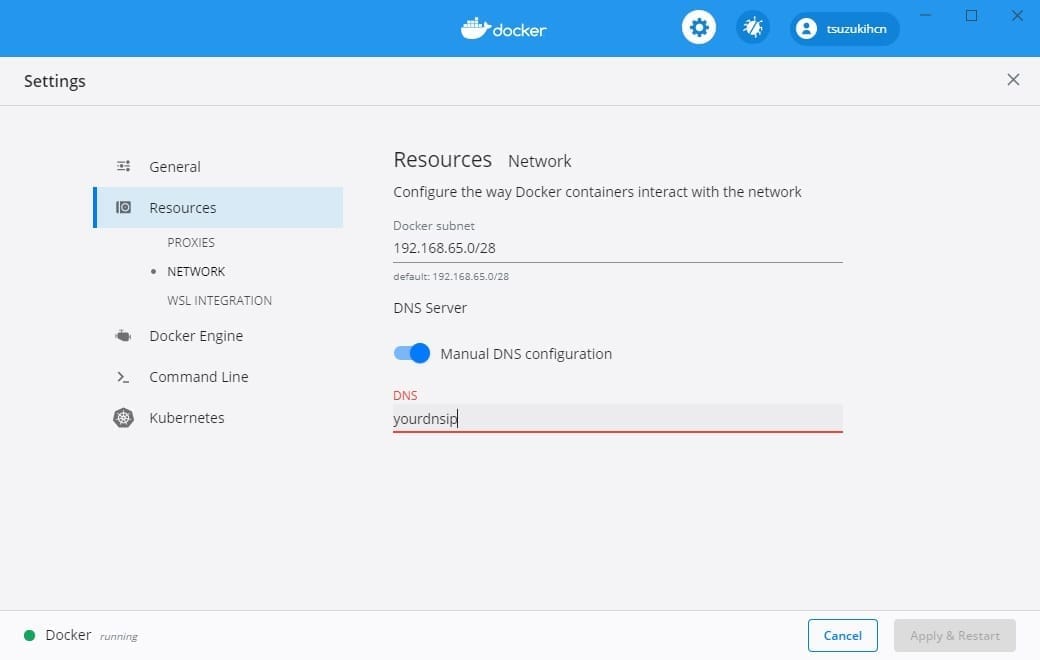1040x660 pixels.
Task: Close the Settings panel with X
Action: (x=1013, y=80)
